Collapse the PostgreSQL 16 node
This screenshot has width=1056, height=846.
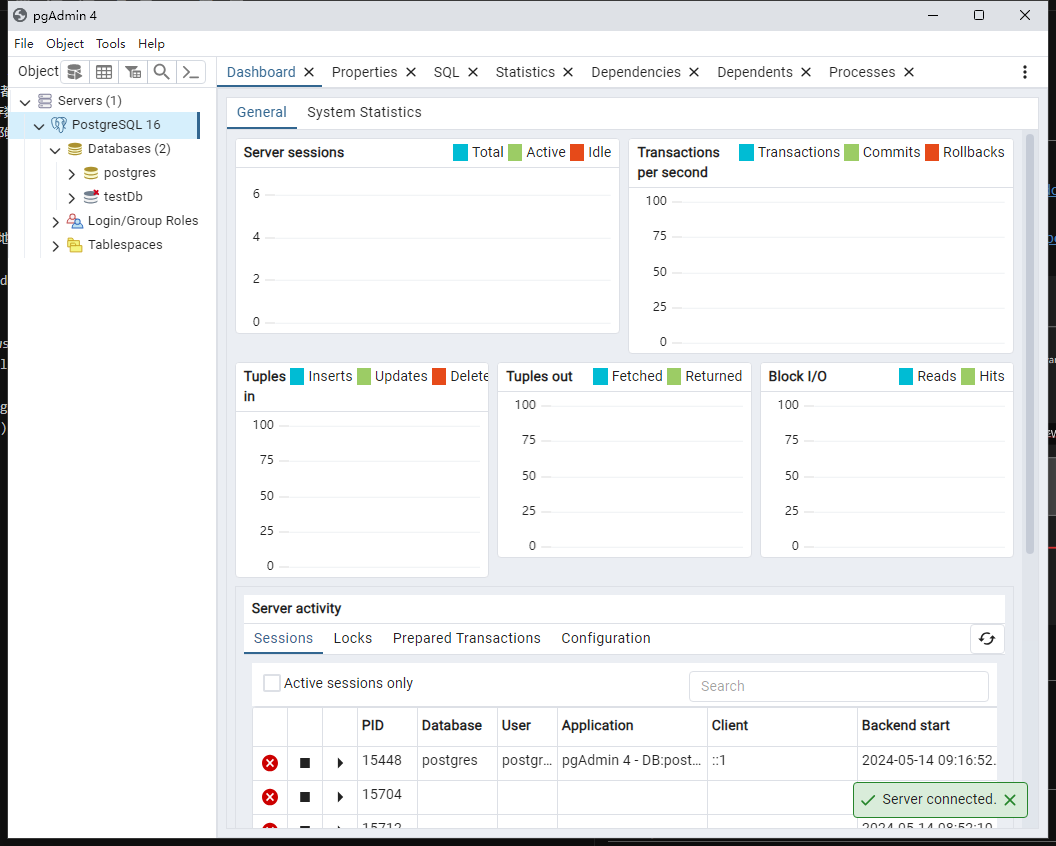tap(39, 126)
